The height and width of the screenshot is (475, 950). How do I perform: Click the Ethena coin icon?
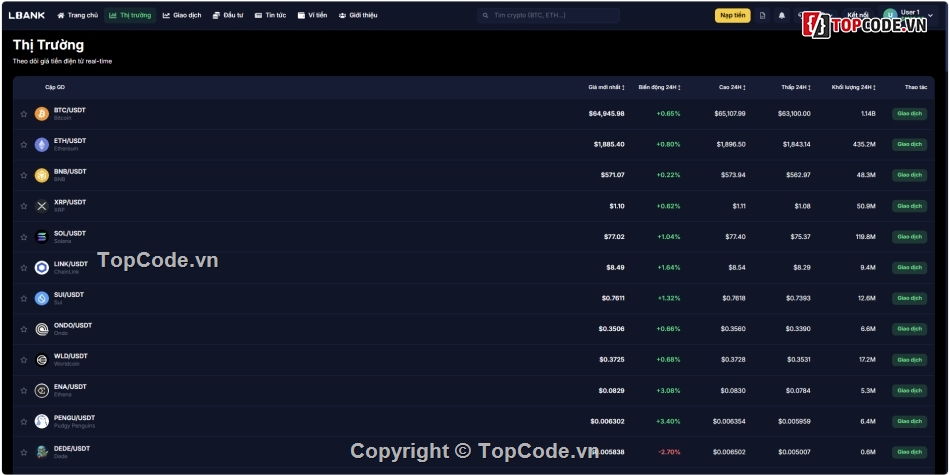[42, 391]
